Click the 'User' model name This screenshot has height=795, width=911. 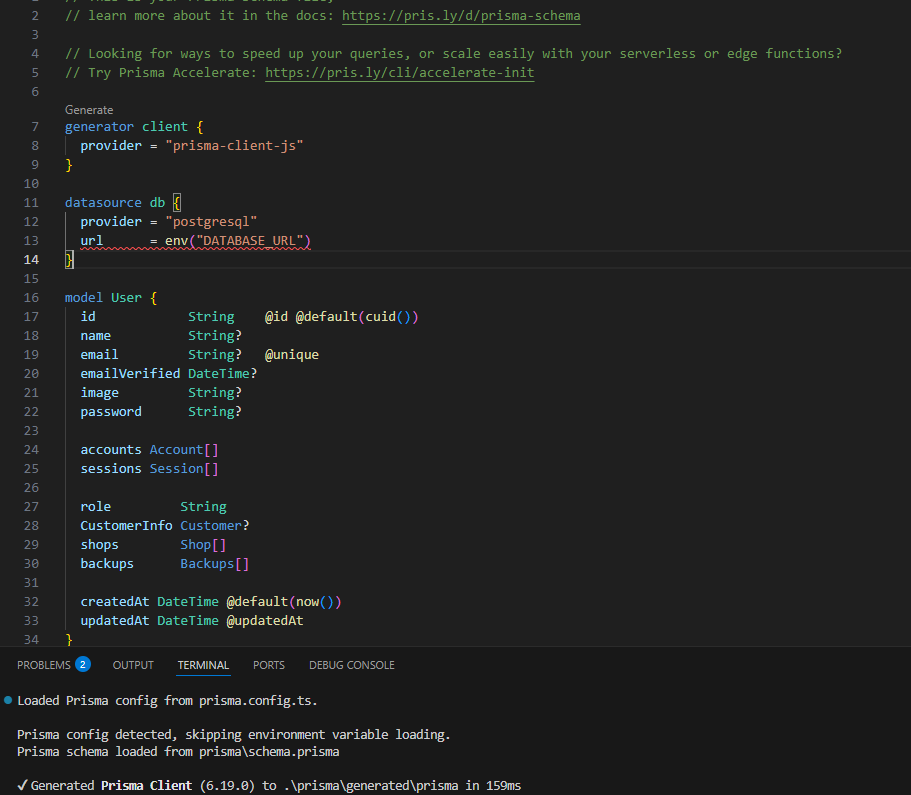coord(126,298)
